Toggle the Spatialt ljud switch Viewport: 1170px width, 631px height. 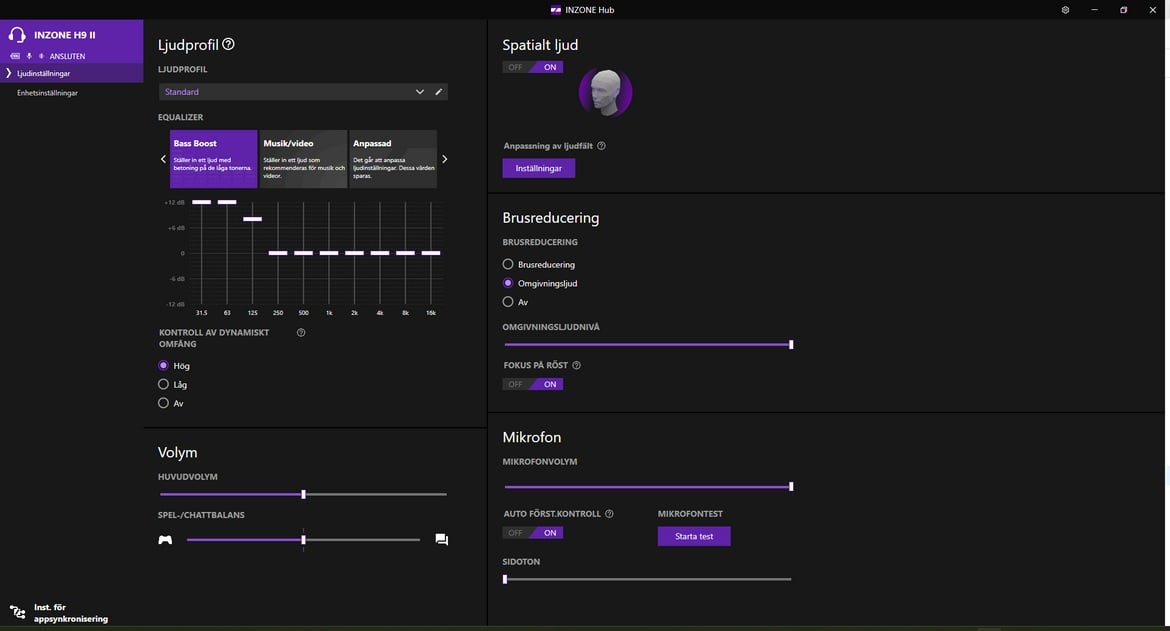[x=532, y=67]
